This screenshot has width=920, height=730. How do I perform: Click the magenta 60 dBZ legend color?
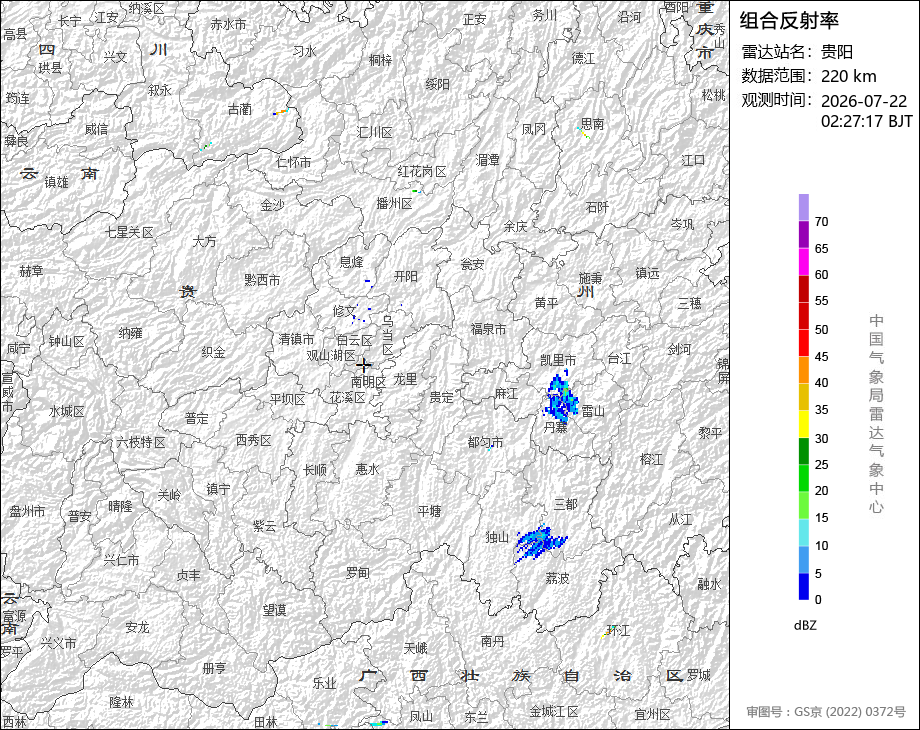(804, 262)
